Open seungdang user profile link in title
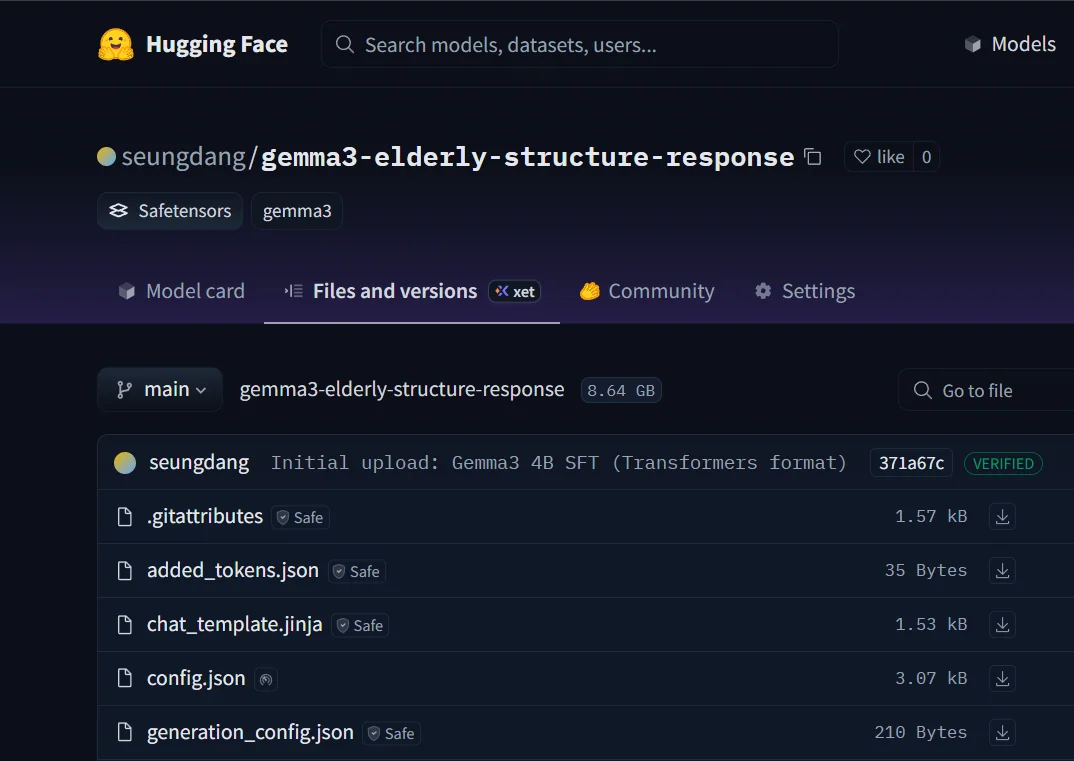The image size is (1074, 761). tap(184, 157)
